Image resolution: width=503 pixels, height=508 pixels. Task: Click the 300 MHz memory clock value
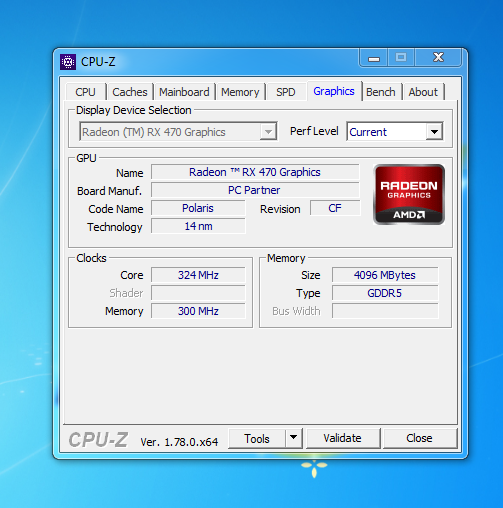[198, 311]
